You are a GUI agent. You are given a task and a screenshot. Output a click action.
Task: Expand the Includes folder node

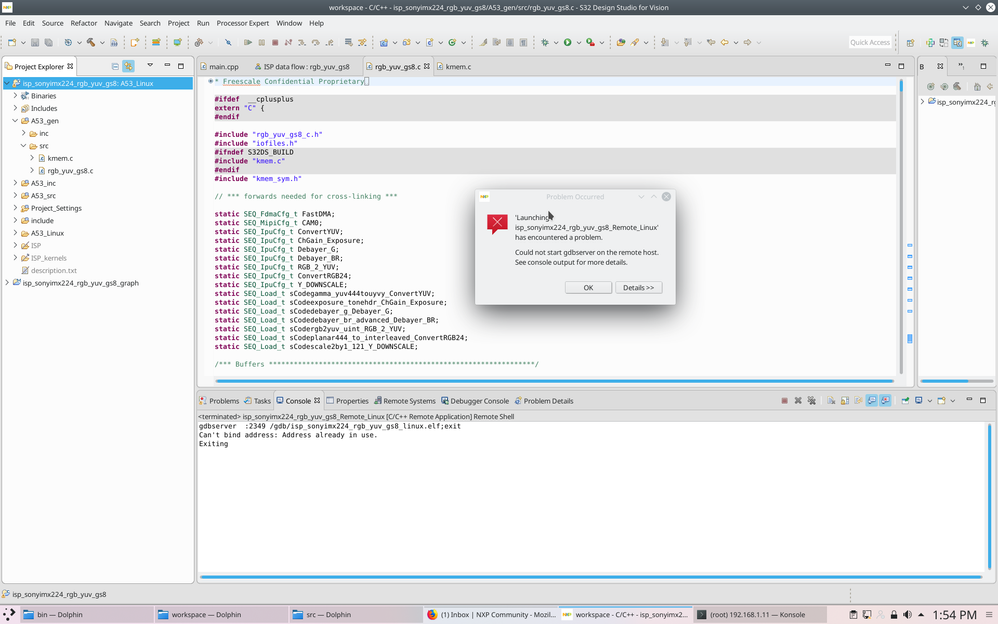click(x=15, y=108)
